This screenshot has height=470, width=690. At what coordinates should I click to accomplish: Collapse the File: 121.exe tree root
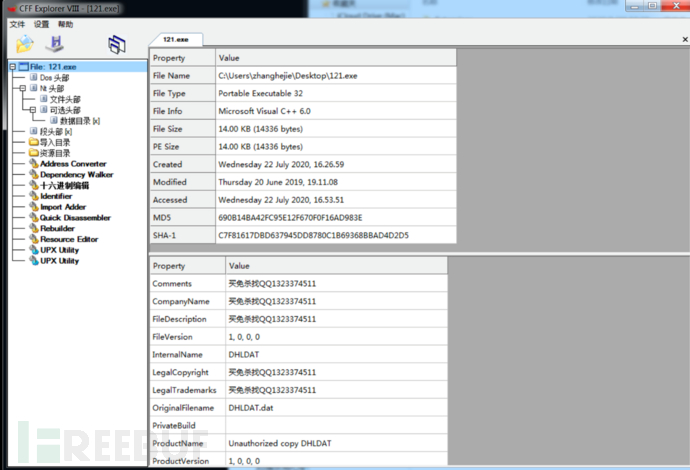[x=12, y=67]
